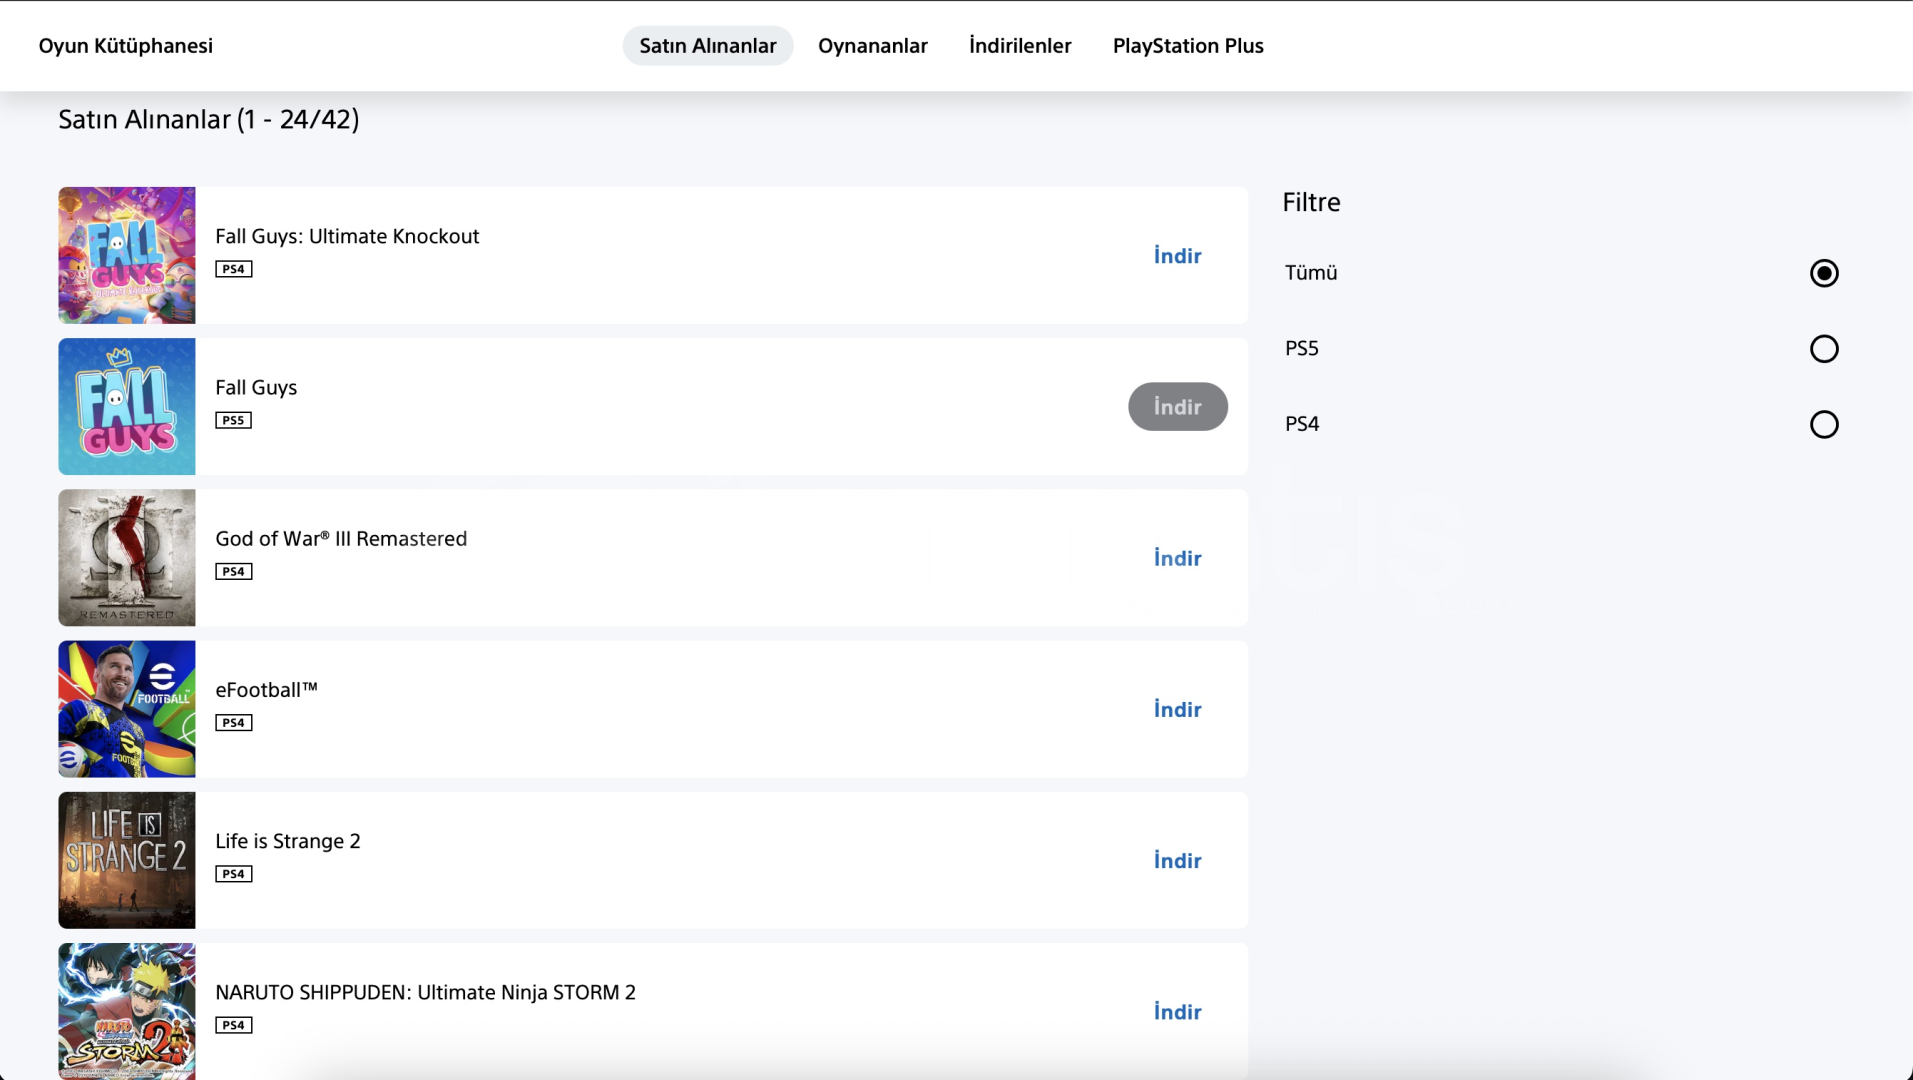Click the PS4 filter label
Viewport: 1913px width, 1080px height.
coord(1302,424)
